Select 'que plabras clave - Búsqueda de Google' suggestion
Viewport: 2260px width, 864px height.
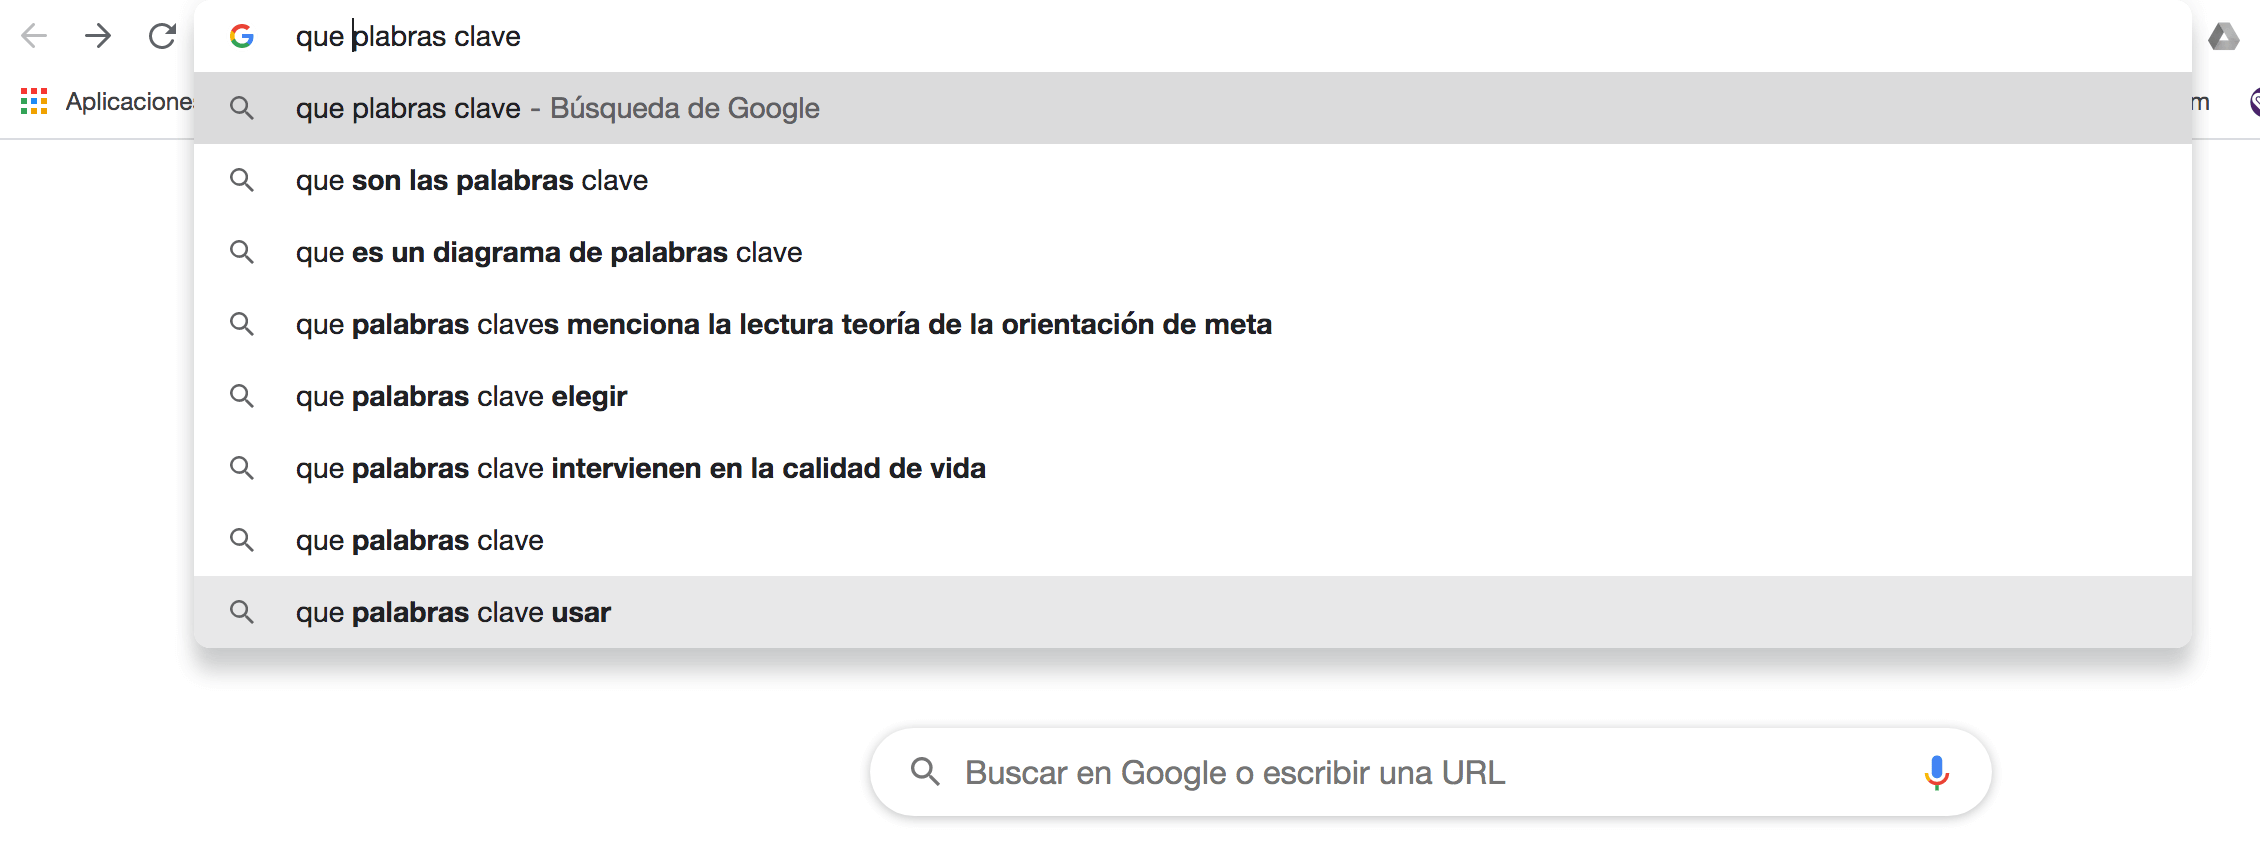[557, 108]
